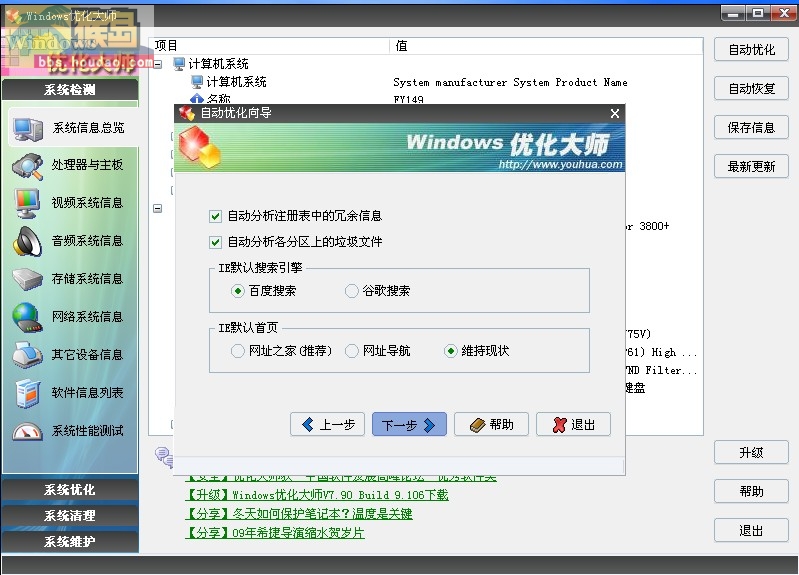Click the 项目 column header
Screen dimensions: 799x575
(270, 46)
